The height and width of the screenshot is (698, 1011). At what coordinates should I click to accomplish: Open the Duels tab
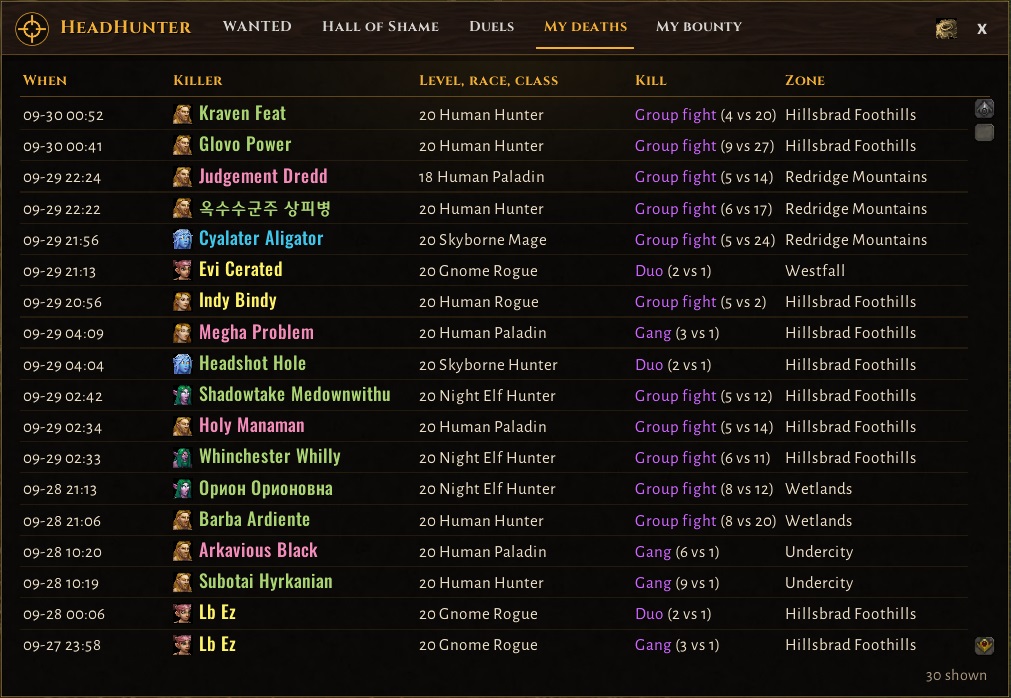coord(491,26)
